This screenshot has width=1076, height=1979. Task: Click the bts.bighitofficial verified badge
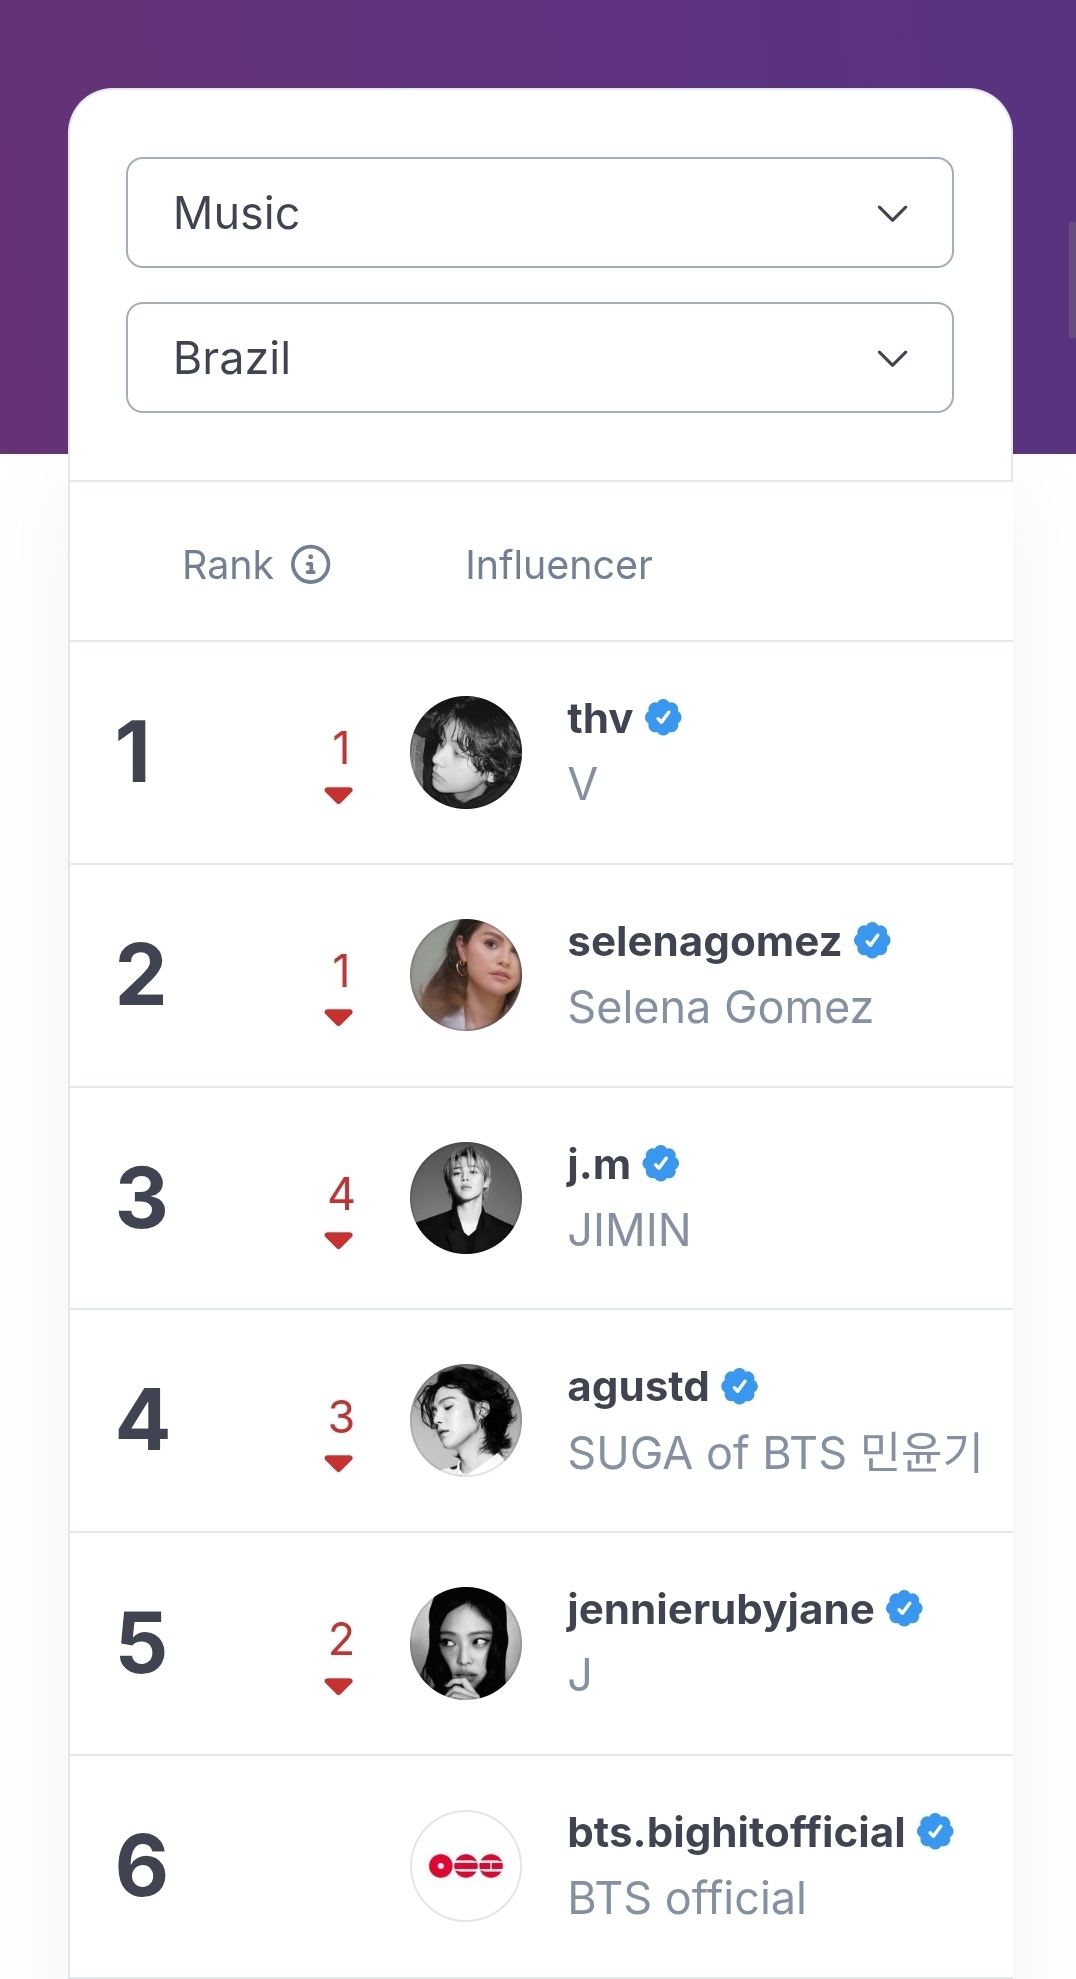[935, 1832]
